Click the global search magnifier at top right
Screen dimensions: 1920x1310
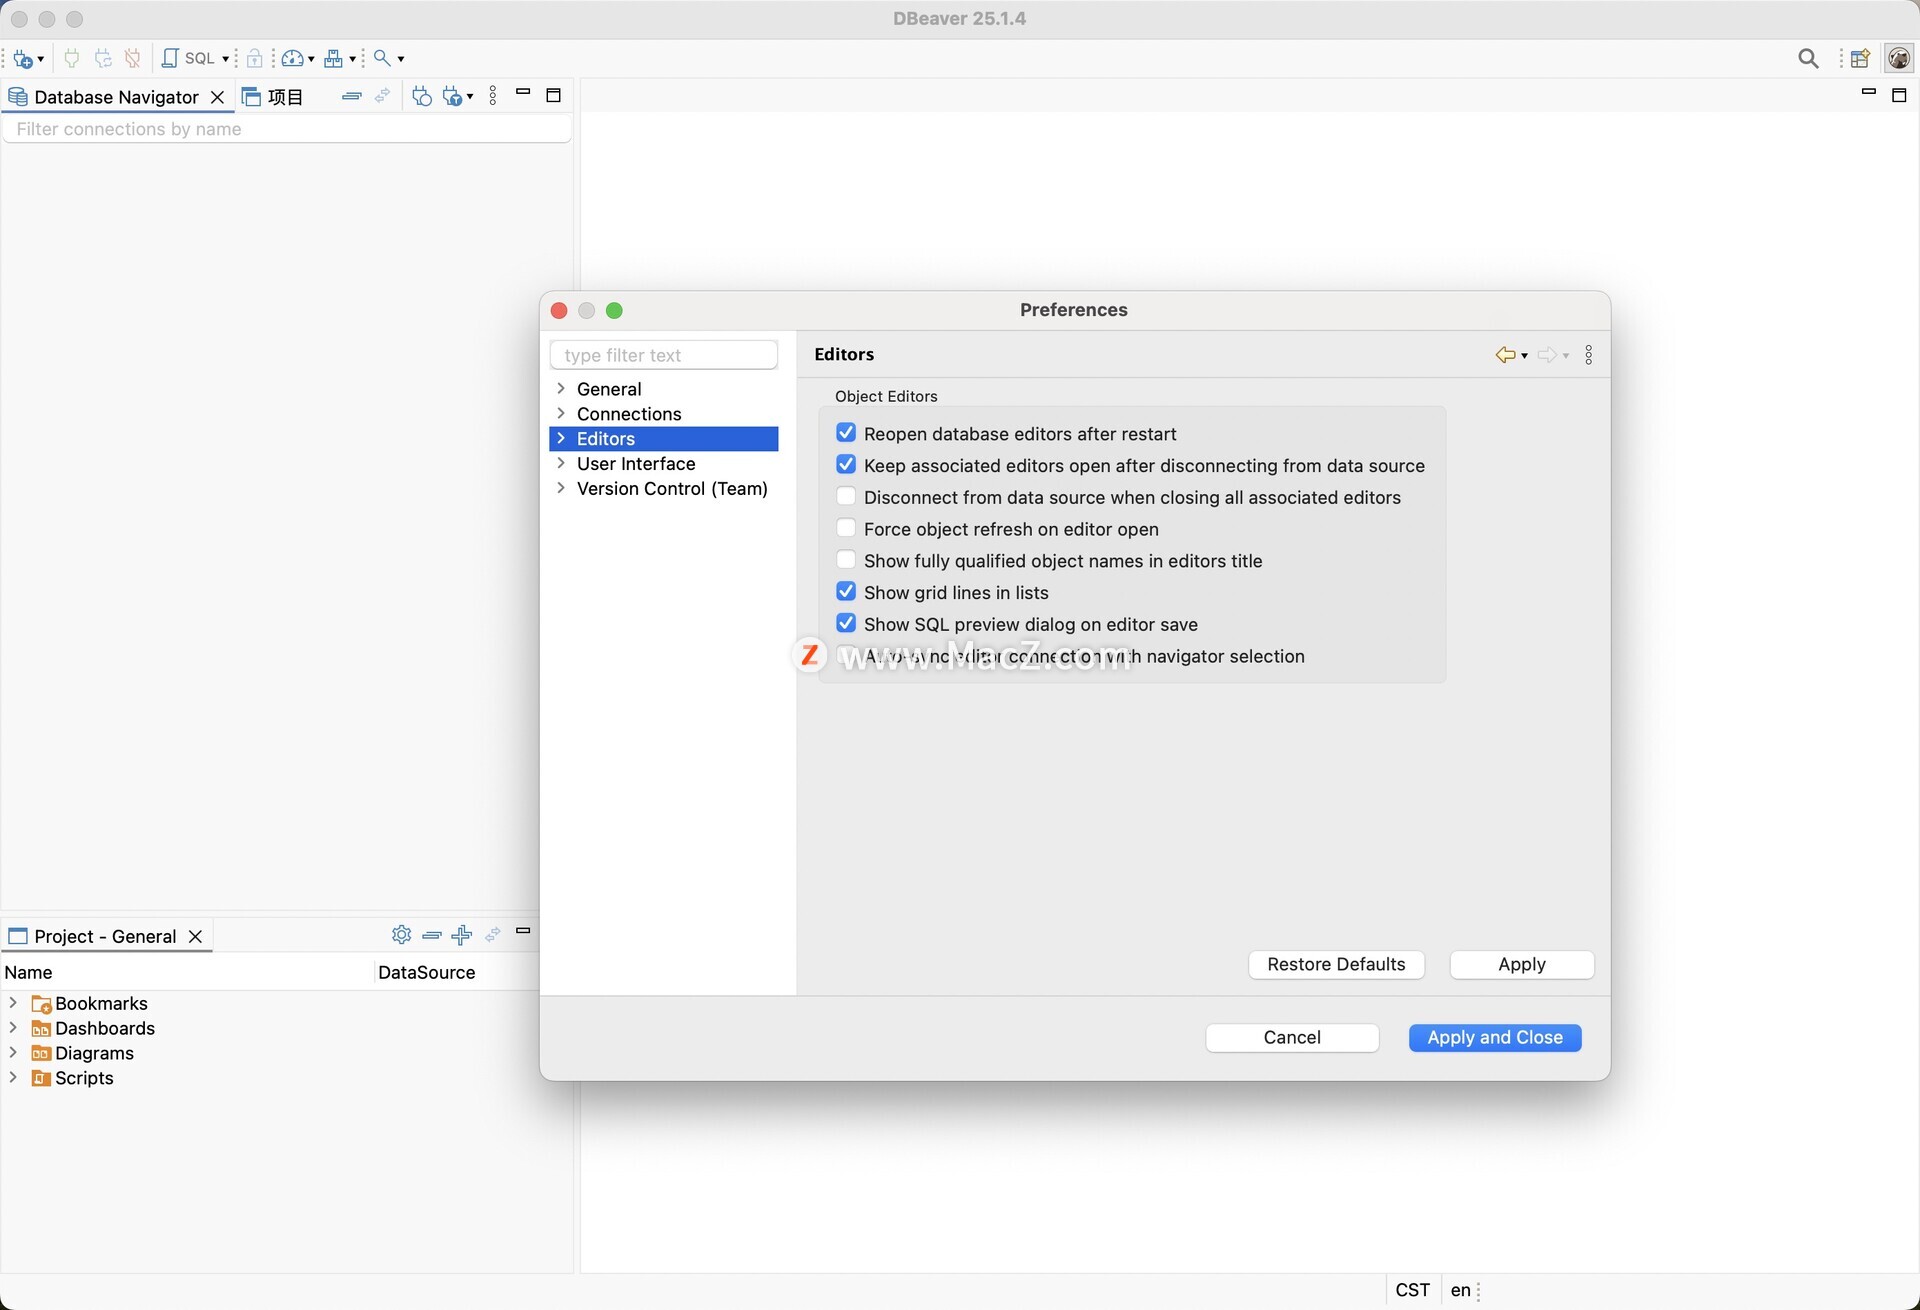click(1808, 58)
